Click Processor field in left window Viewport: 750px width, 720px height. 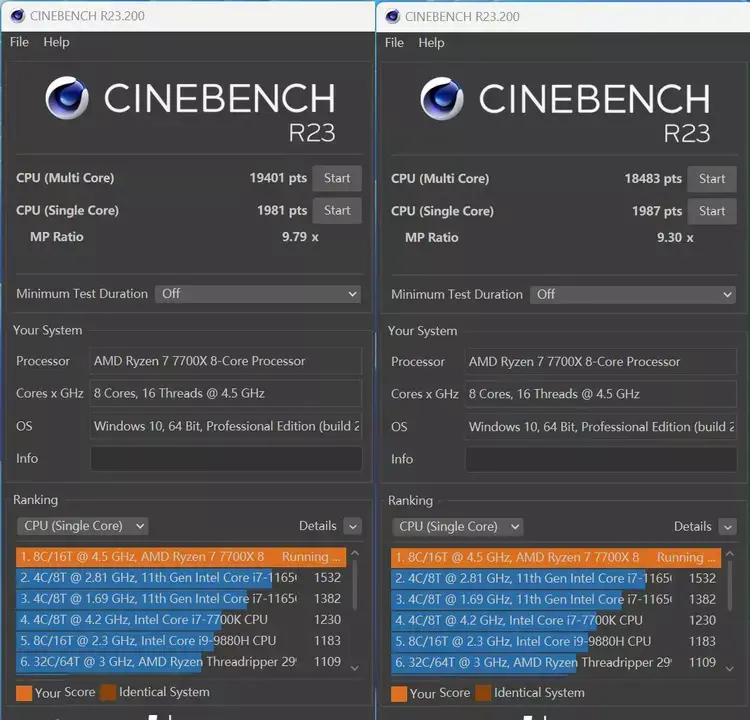pos(226,361)
